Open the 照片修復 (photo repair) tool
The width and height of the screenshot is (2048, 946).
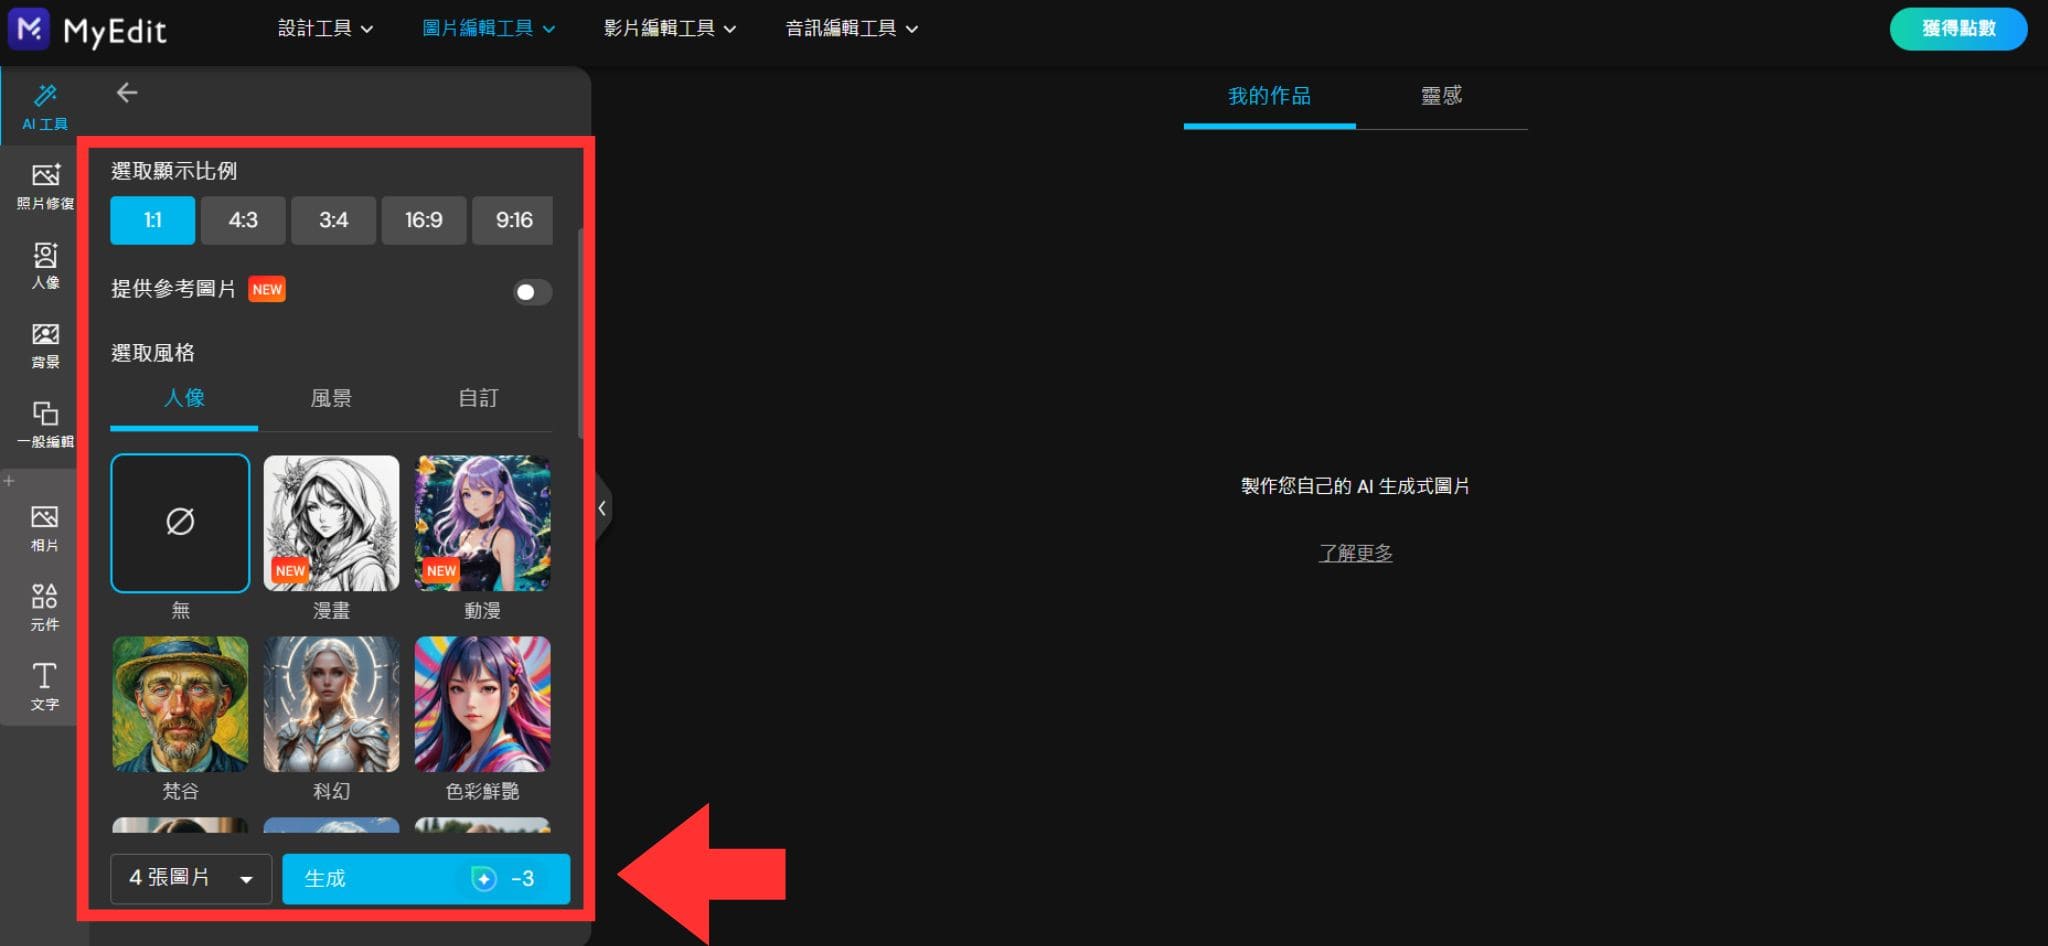[x=45, y=185]
